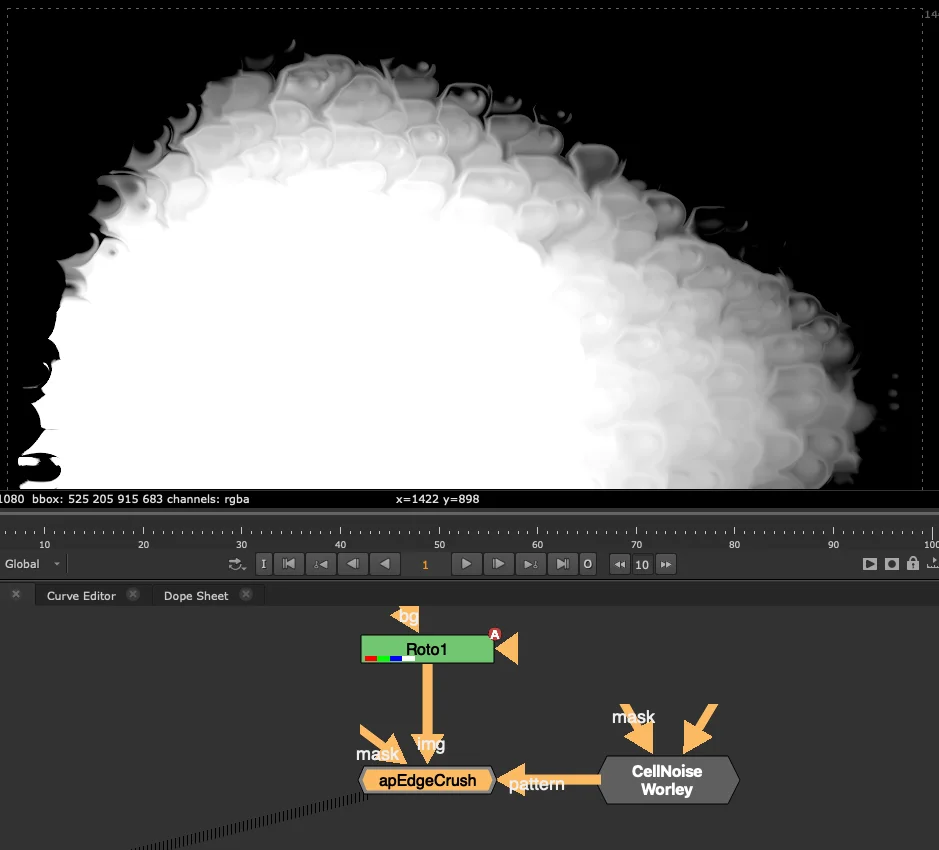
Task: Click the set in-point 'I' icon
Action: point(263,564)
